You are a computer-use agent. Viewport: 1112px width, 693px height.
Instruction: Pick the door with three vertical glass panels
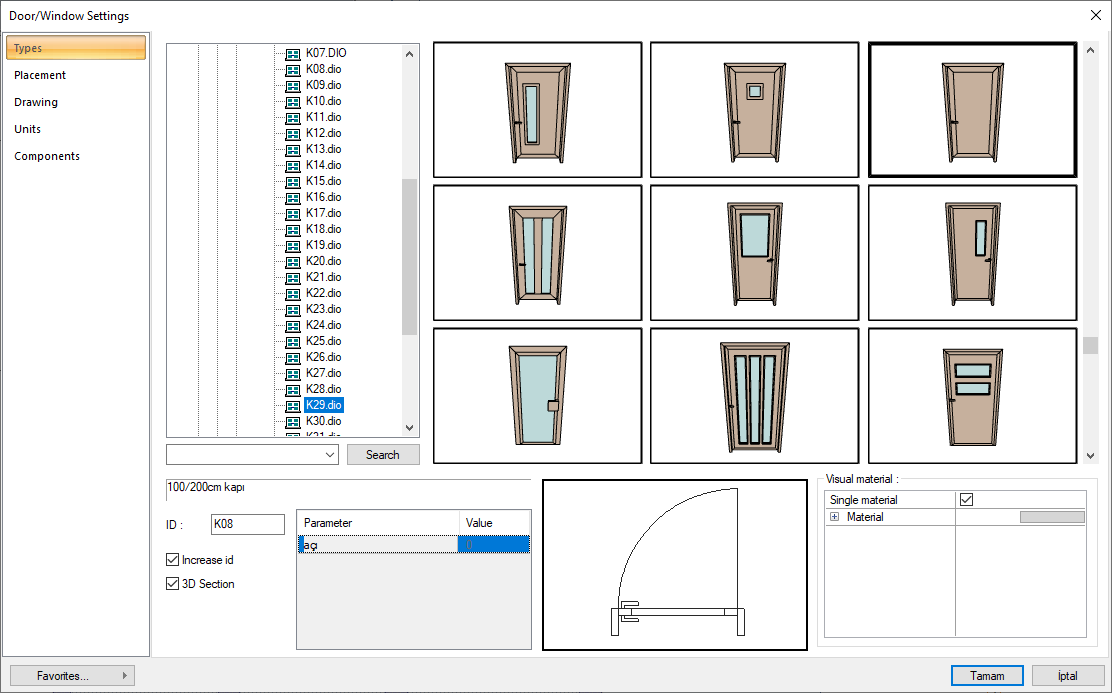pyautogui.click(x=754, y=395)
